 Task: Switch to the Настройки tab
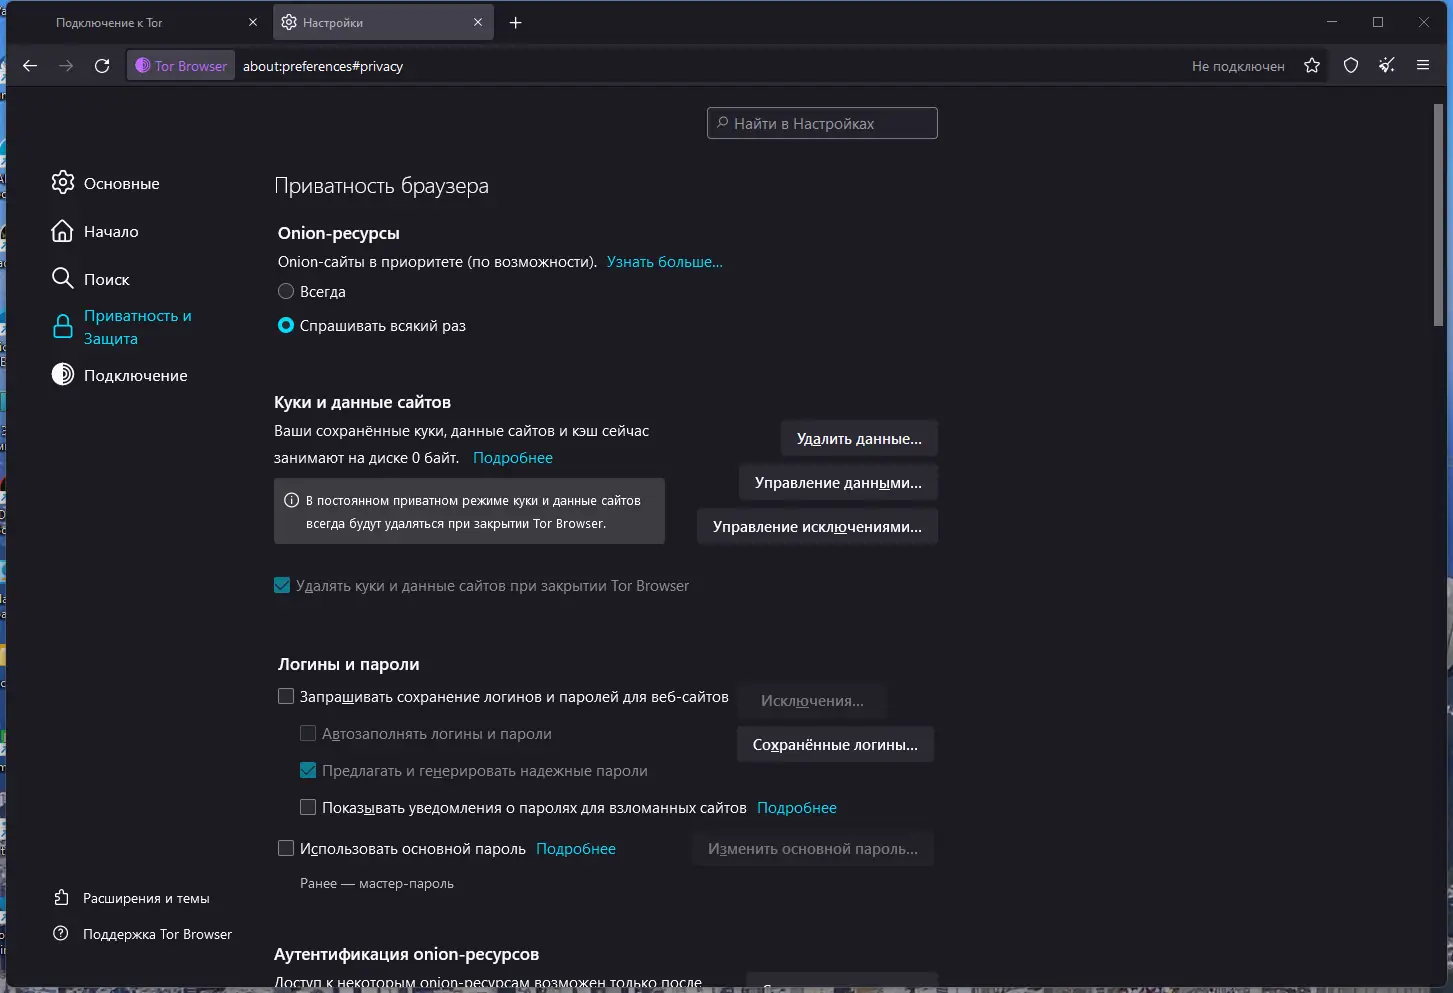coord(335,22)
